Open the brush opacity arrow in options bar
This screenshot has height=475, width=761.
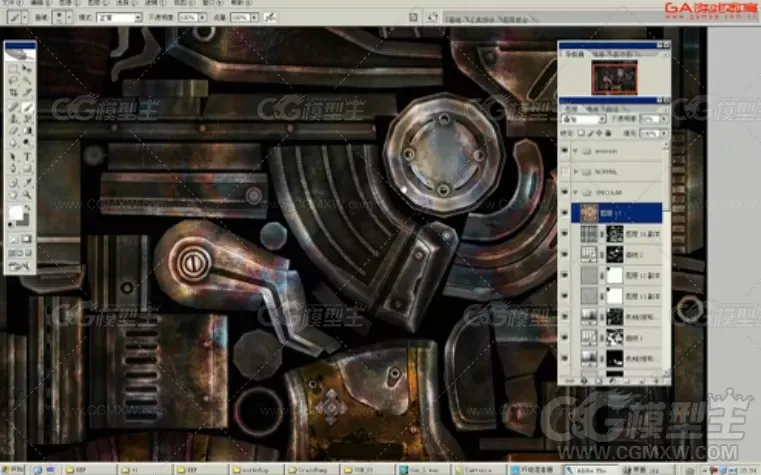[x=202, y=17]
